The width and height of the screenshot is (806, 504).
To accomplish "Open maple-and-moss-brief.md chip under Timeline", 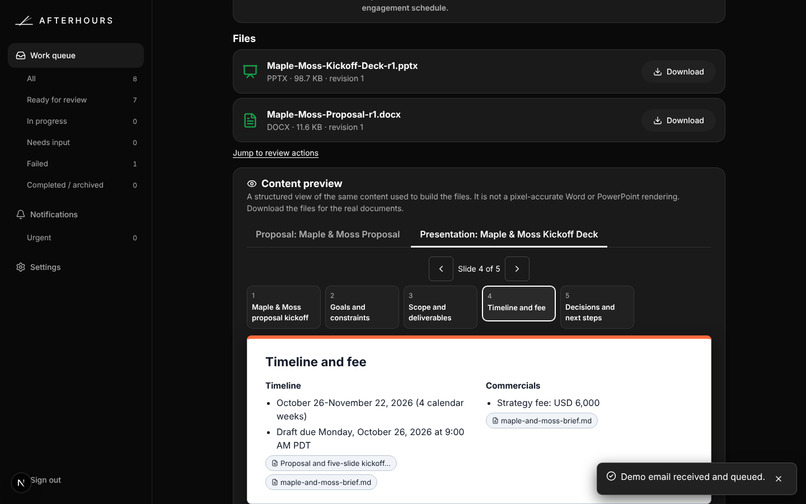I will point(321,482).
